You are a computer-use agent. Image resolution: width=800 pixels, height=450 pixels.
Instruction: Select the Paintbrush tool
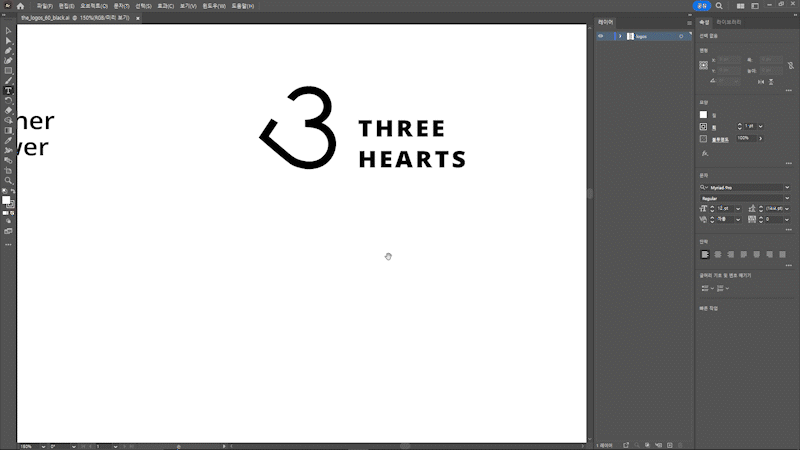8,81
